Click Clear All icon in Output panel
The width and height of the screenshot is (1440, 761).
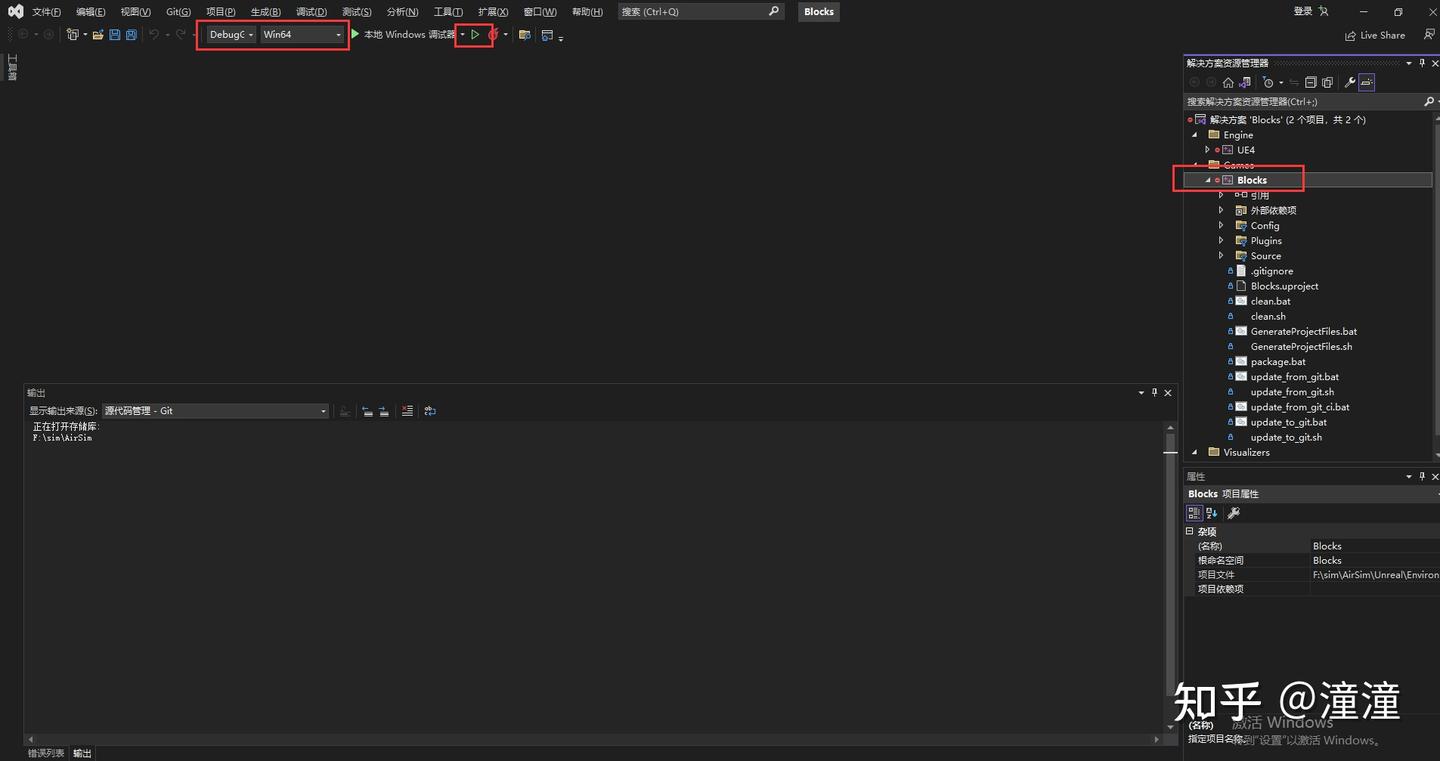tap(407, 411)
